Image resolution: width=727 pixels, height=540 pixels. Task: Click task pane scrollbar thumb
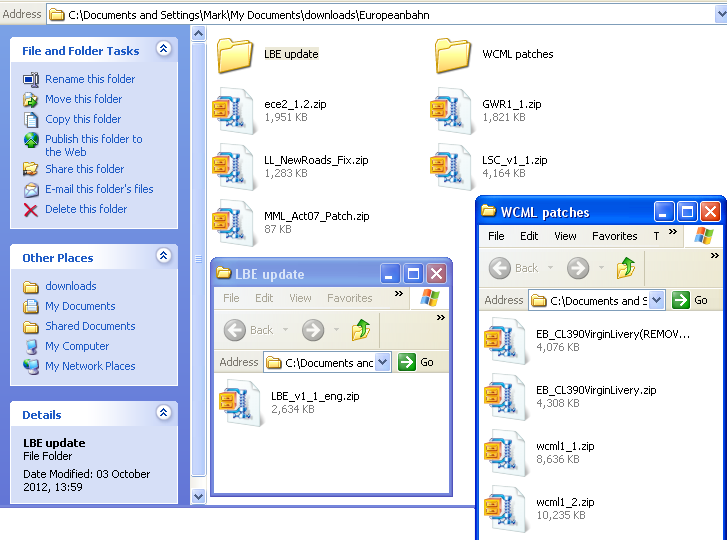[198, 259]
